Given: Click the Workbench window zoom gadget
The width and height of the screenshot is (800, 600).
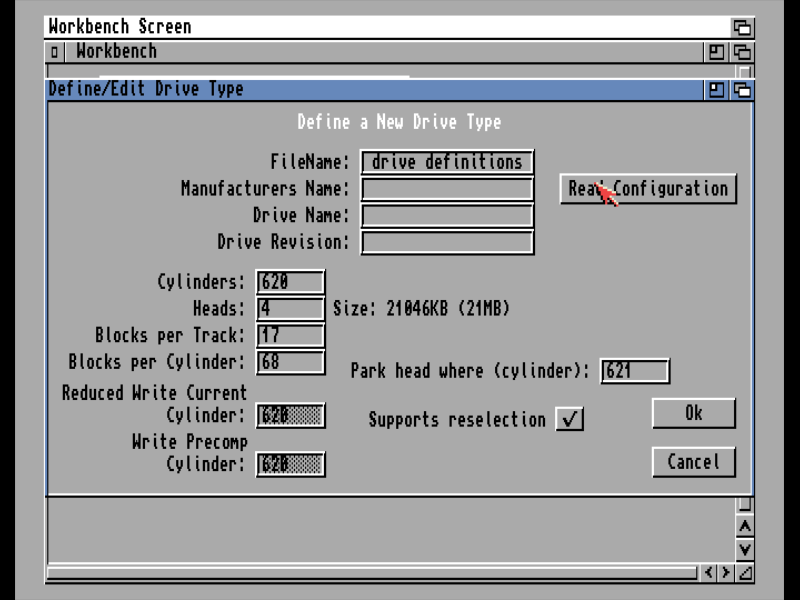Looking at the screenshot, I should tap(717, 52).
